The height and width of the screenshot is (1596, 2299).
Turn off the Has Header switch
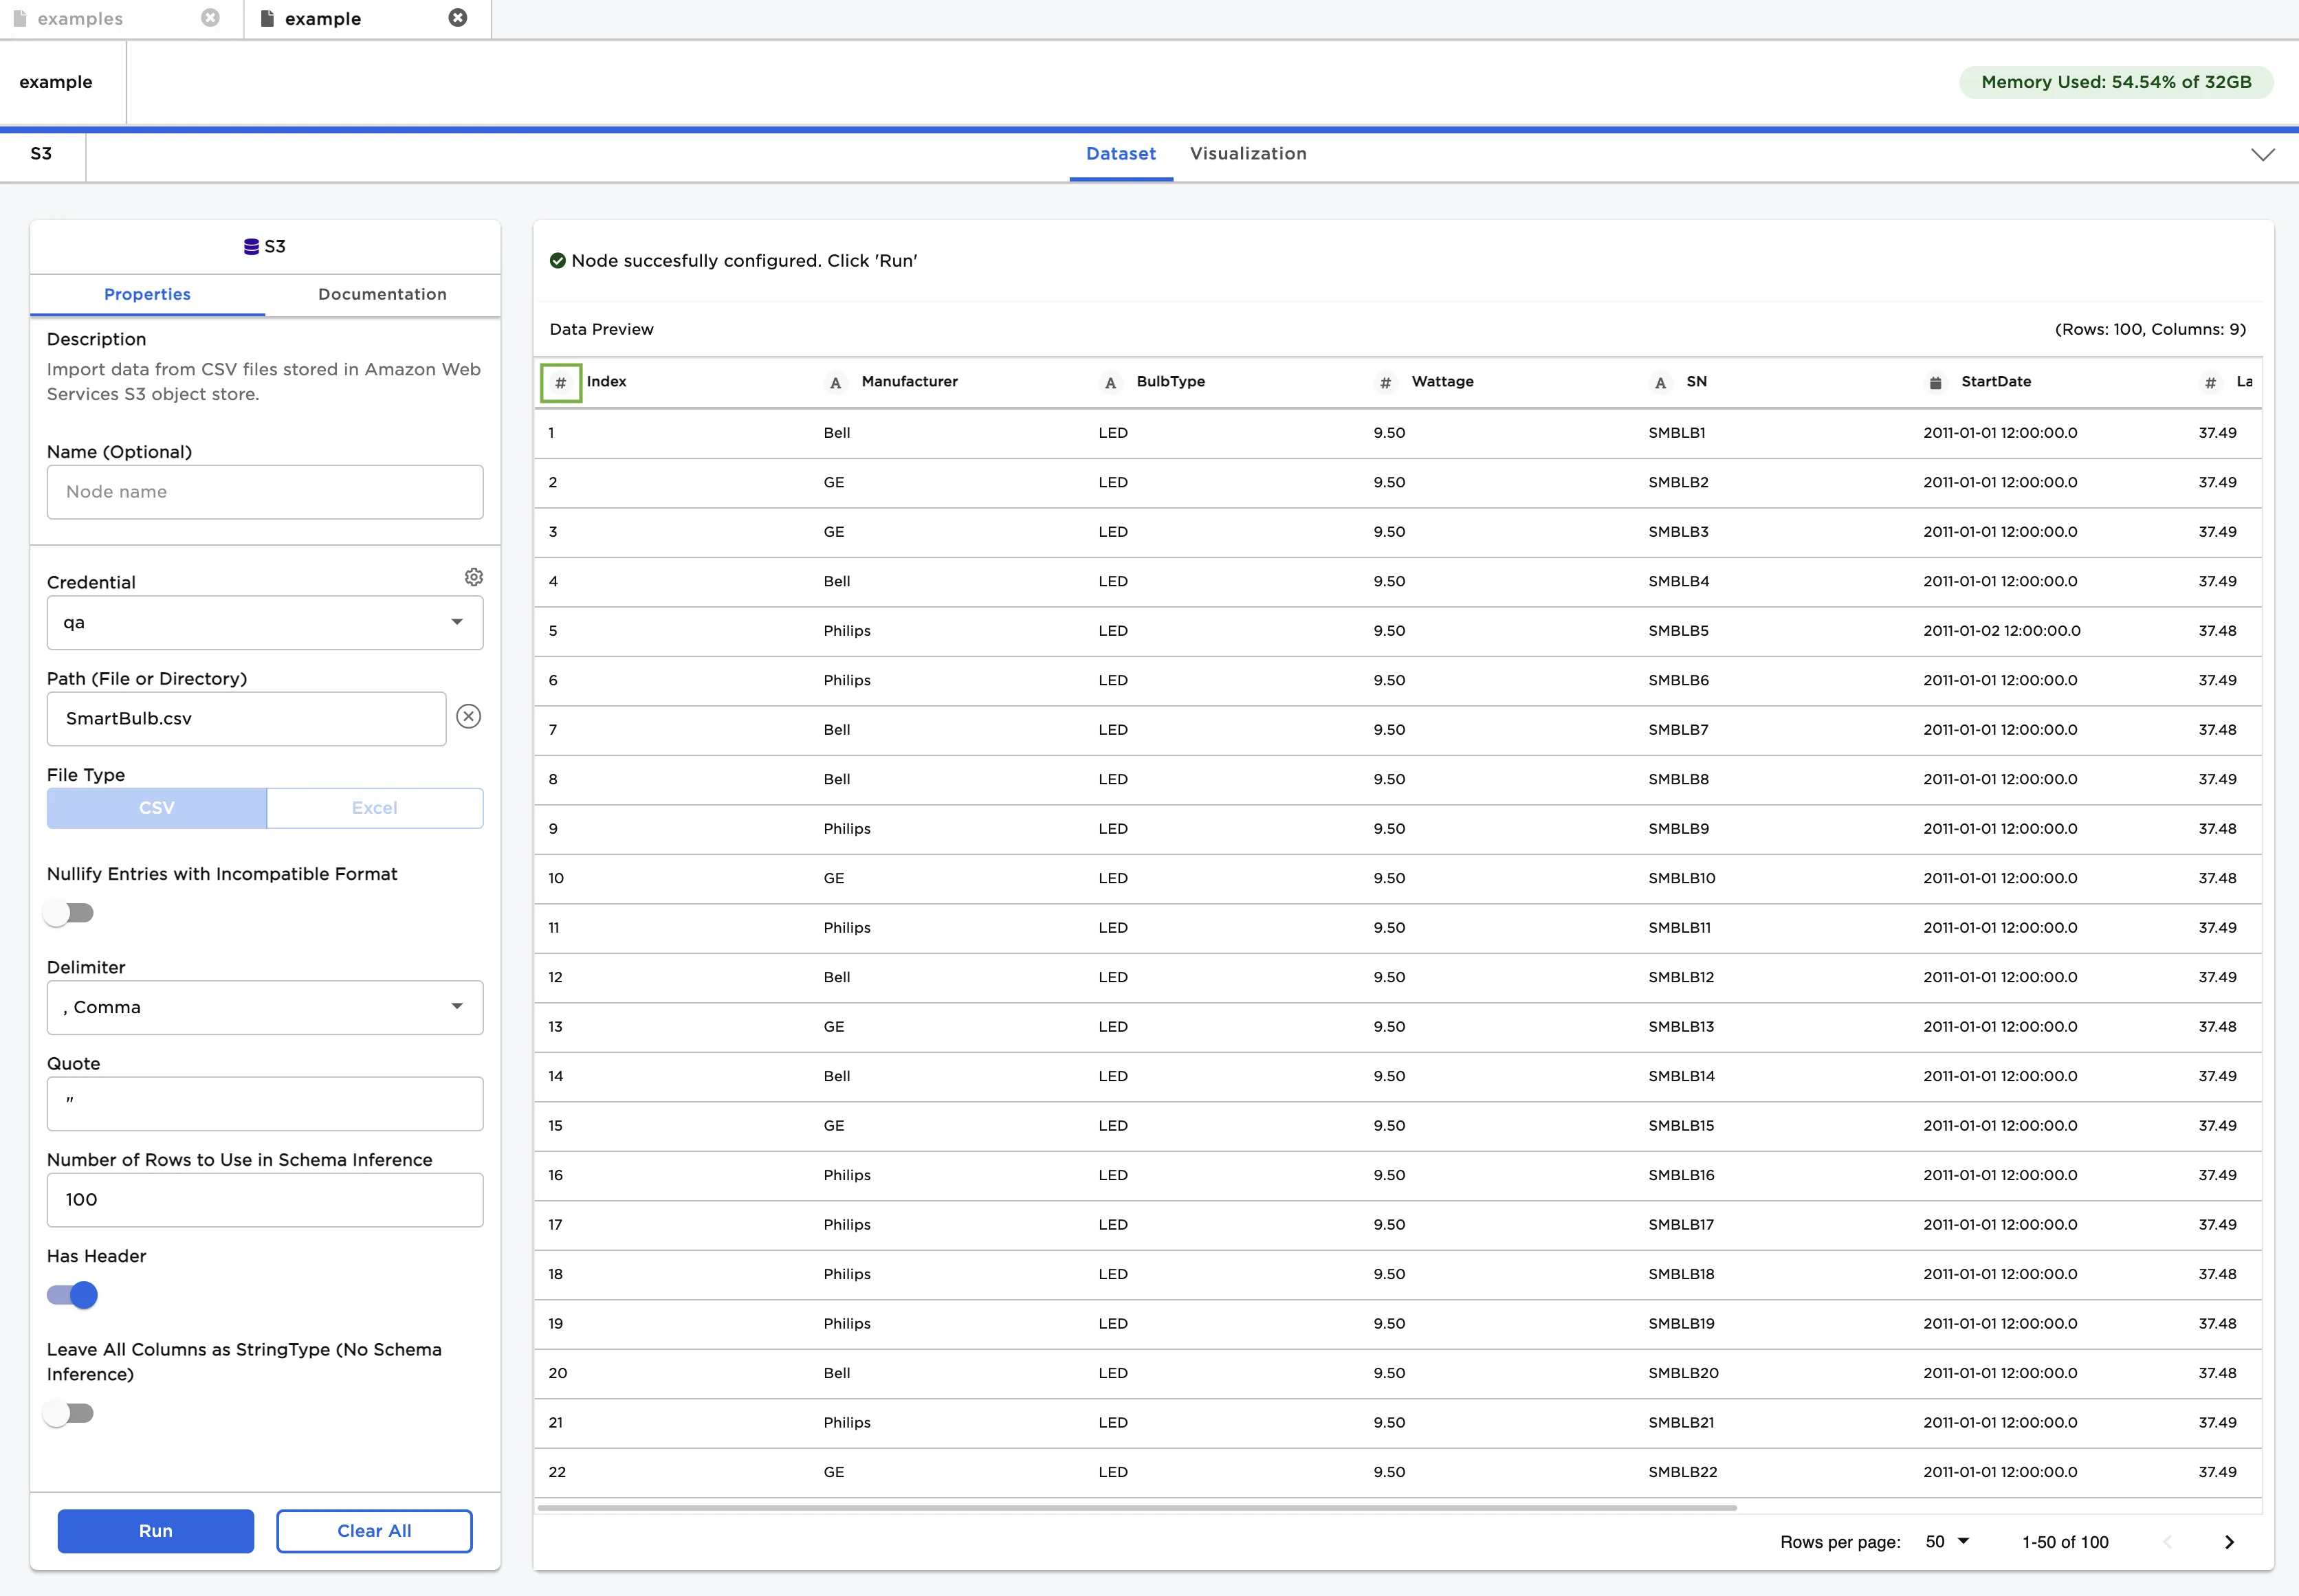72,1296
